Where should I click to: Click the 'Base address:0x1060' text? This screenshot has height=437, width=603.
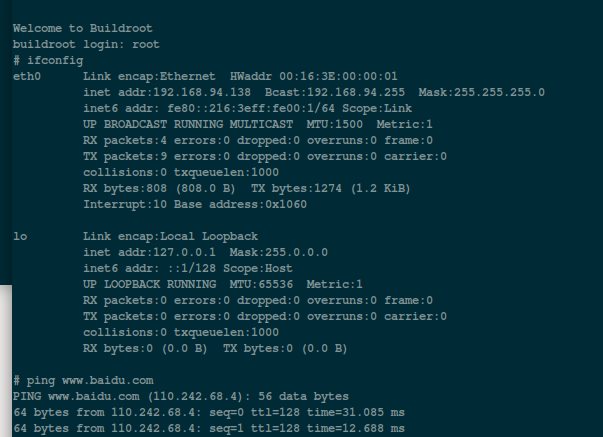[240, 205]
